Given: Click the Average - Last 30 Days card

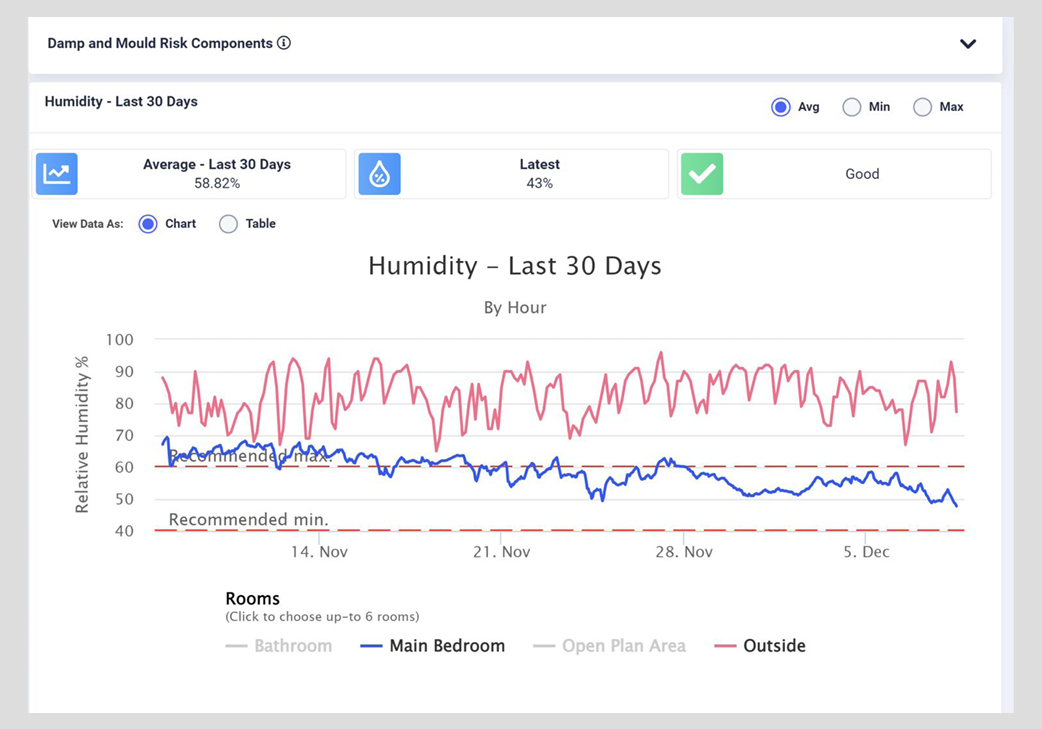Looking at the screenshot, I should (x=216, y=174).
